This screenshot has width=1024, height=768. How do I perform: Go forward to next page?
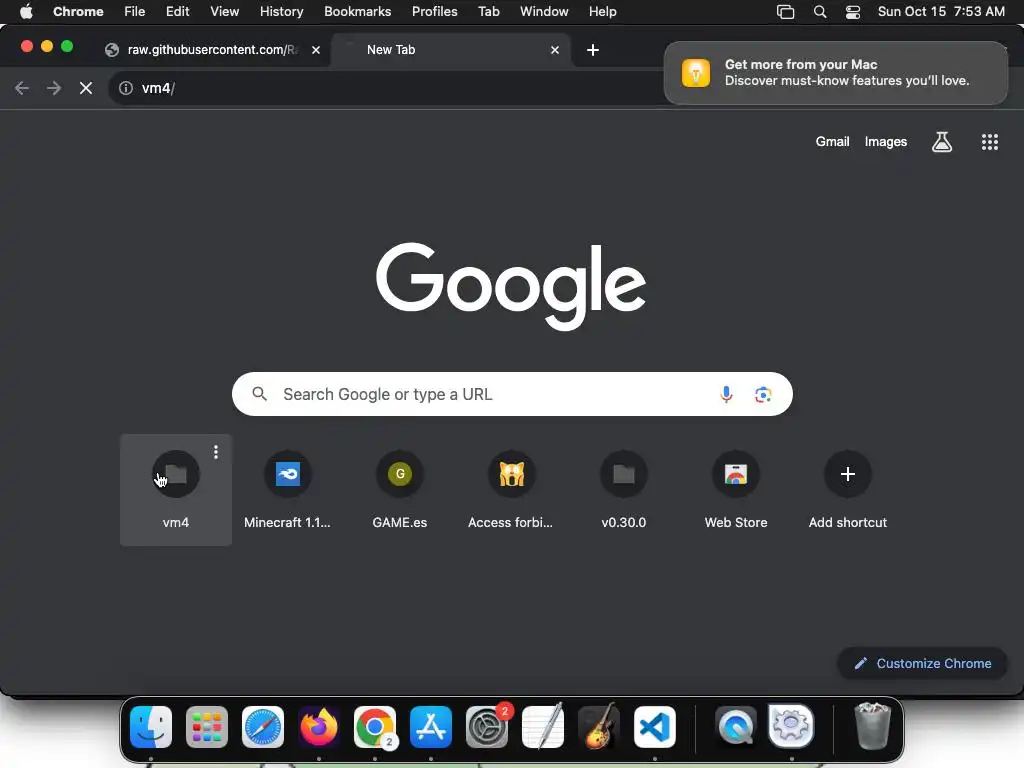click(54, 88)
